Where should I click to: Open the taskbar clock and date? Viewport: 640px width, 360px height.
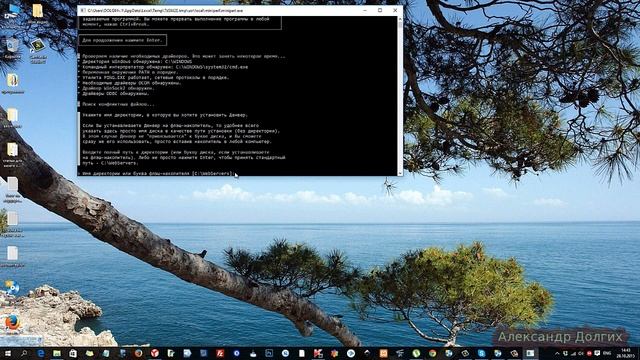coord(625,353)
